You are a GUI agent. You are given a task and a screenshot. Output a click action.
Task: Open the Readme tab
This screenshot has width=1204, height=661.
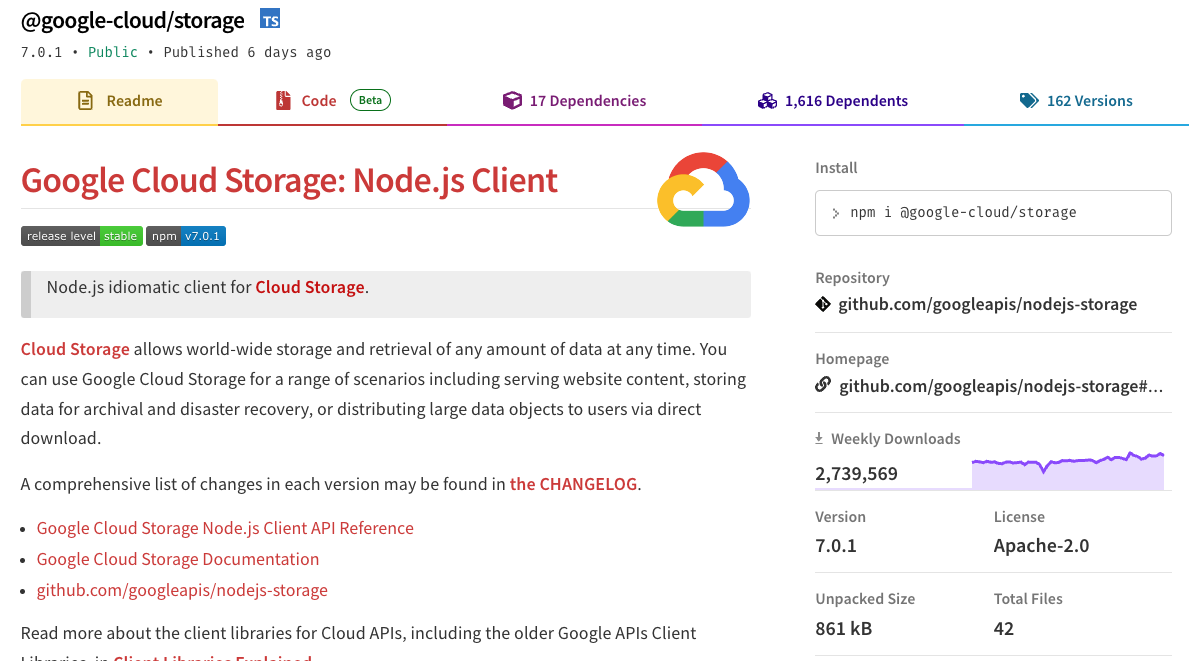119,101
